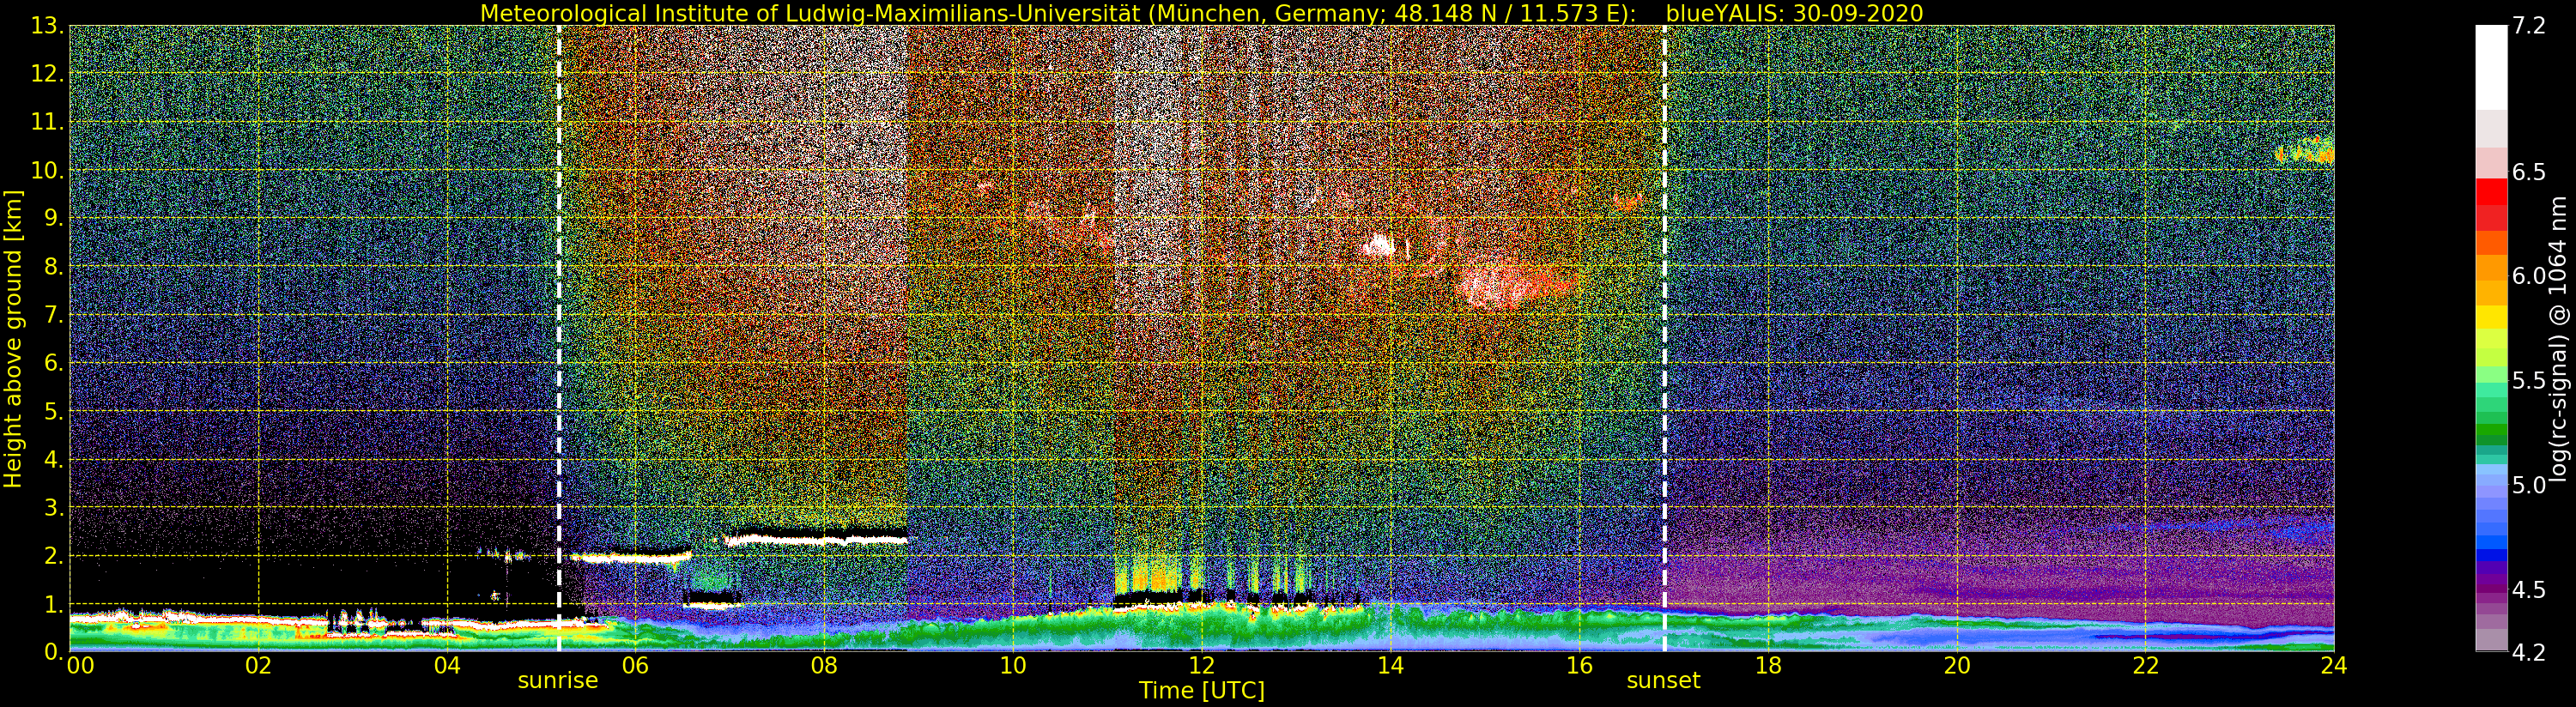The image size is (2576, 707).
Task: Click the time axis tick label 16
Action: (1579, 666)
